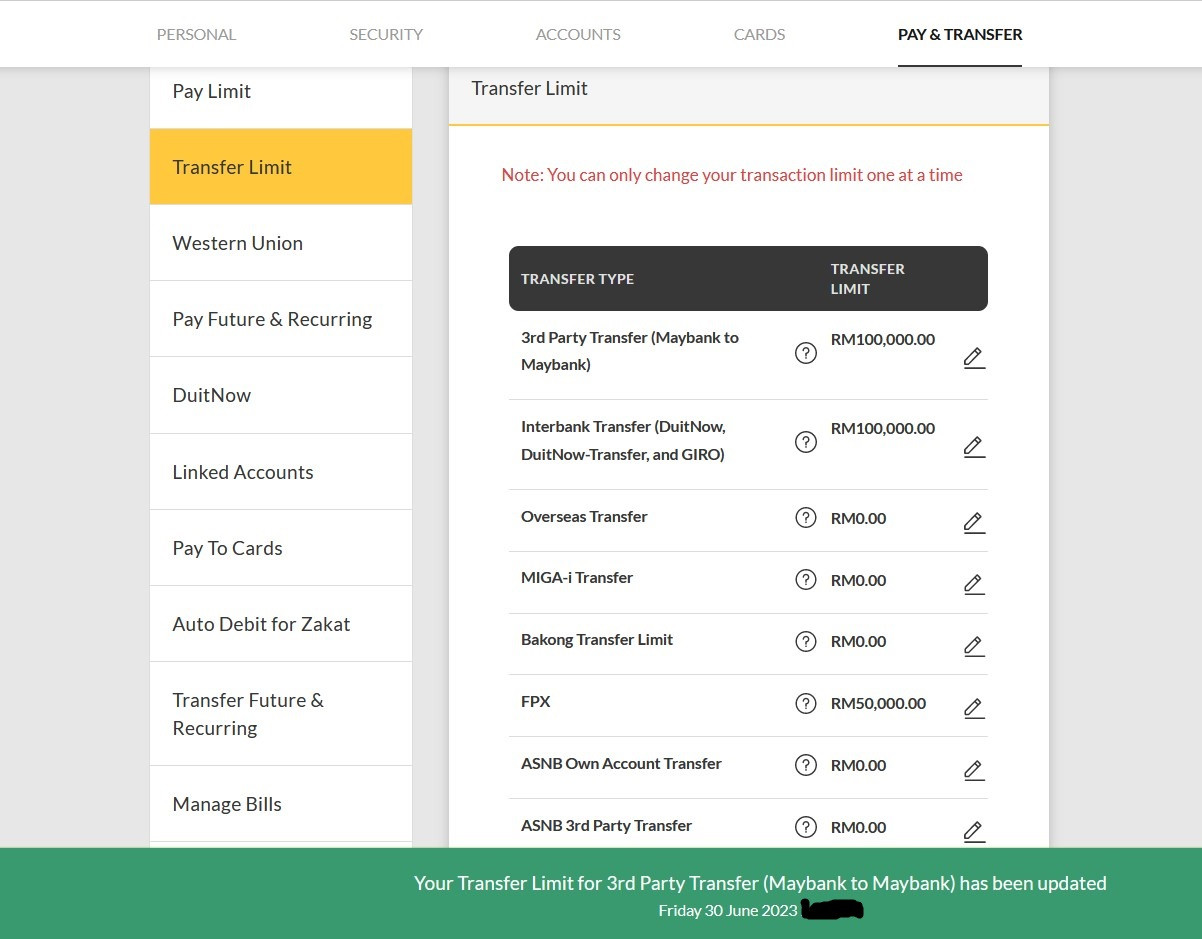The height and width of the screenshot is (939, 1202).
Task: Click the TRANSFER LIMIT column header
Action: pos(867,279)
